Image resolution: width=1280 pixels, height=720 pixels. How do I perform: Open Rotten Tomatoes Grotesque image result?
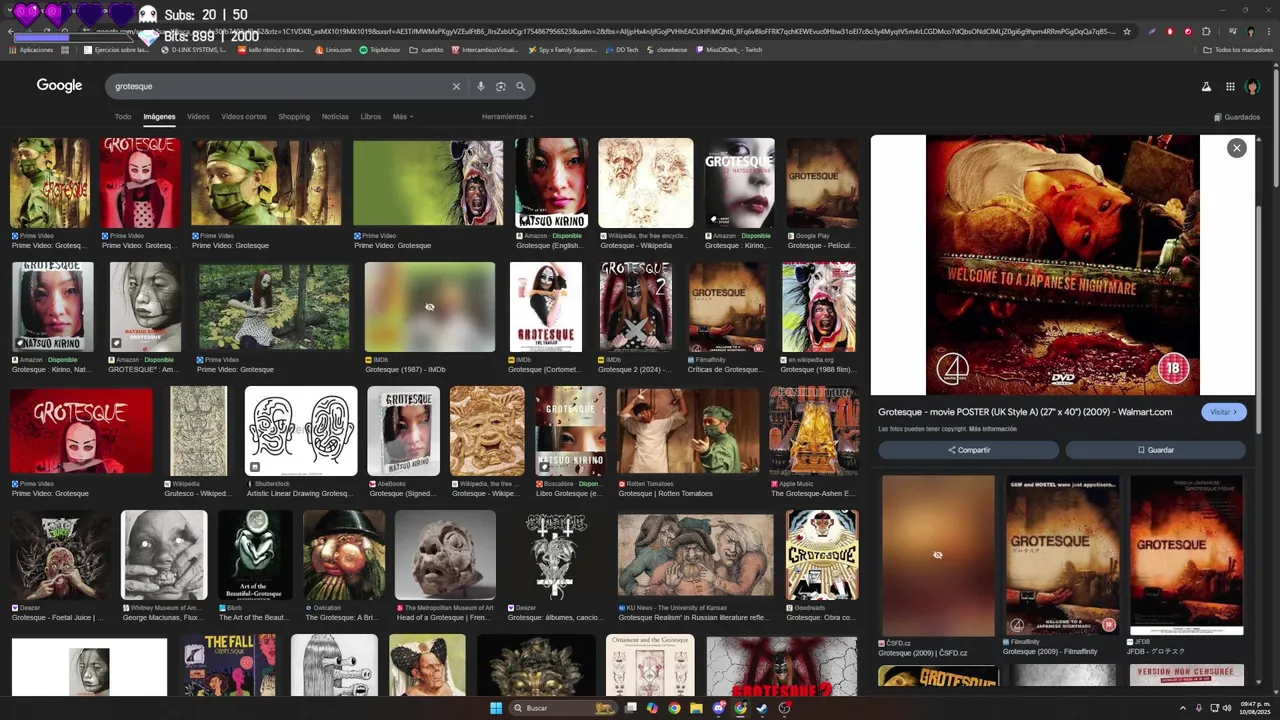tap(688, 431)
